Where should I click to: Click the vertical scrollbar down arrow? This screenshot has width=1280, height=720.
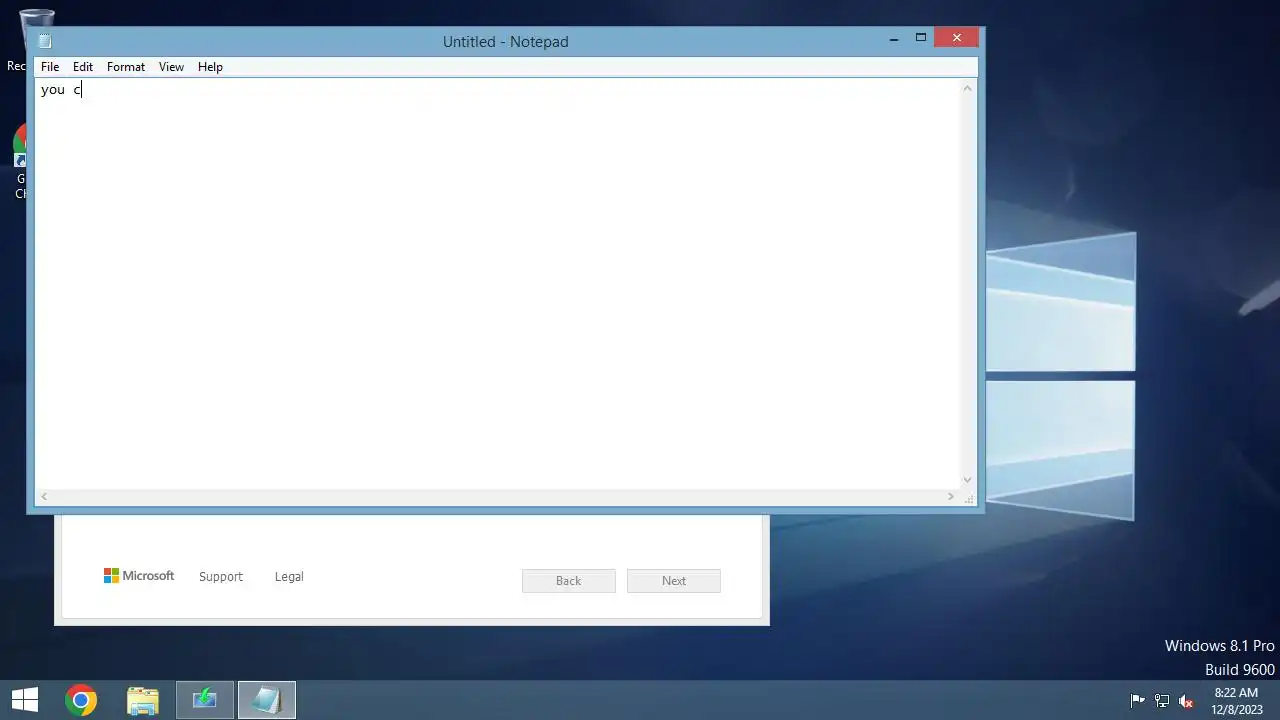(x=967, y=480)
